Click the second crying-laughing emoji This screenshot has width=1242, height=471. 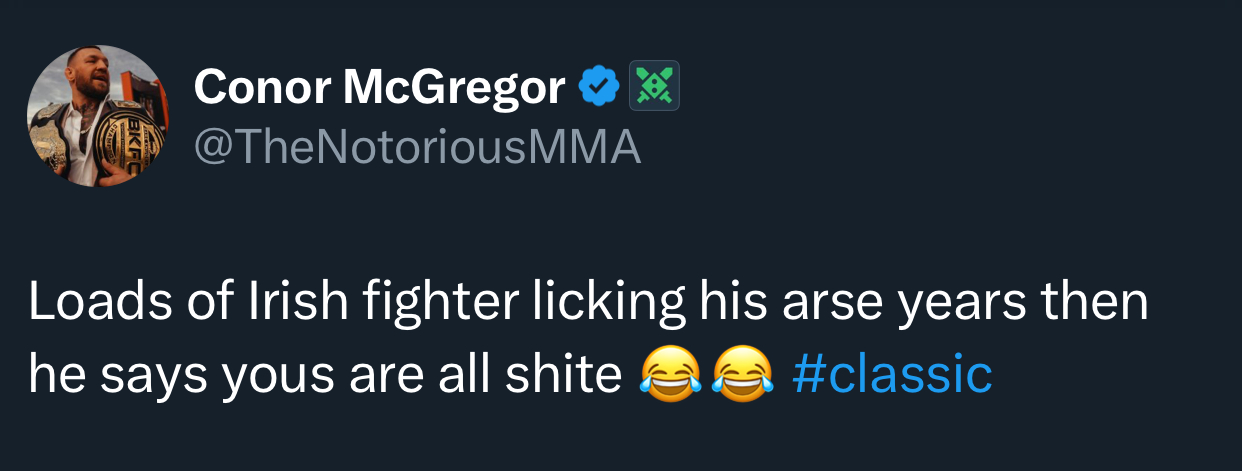743,376
